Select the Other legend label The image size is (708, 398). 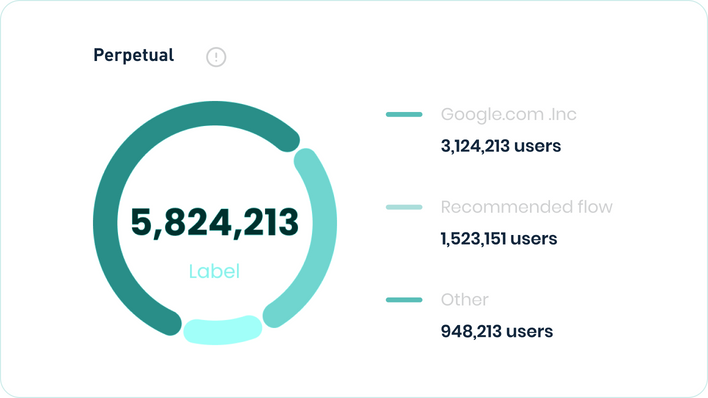click(x=465, y=300)
